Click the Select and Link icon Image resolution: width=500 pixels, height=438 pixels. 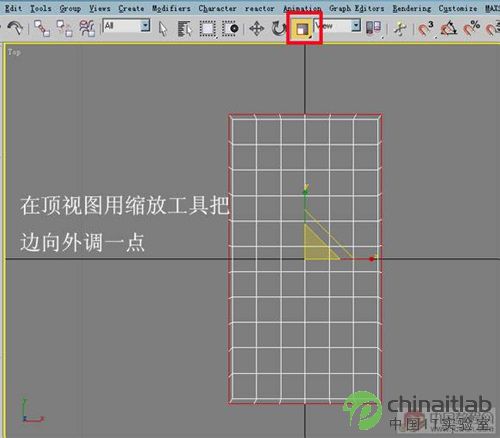click(x=42, y=28)
